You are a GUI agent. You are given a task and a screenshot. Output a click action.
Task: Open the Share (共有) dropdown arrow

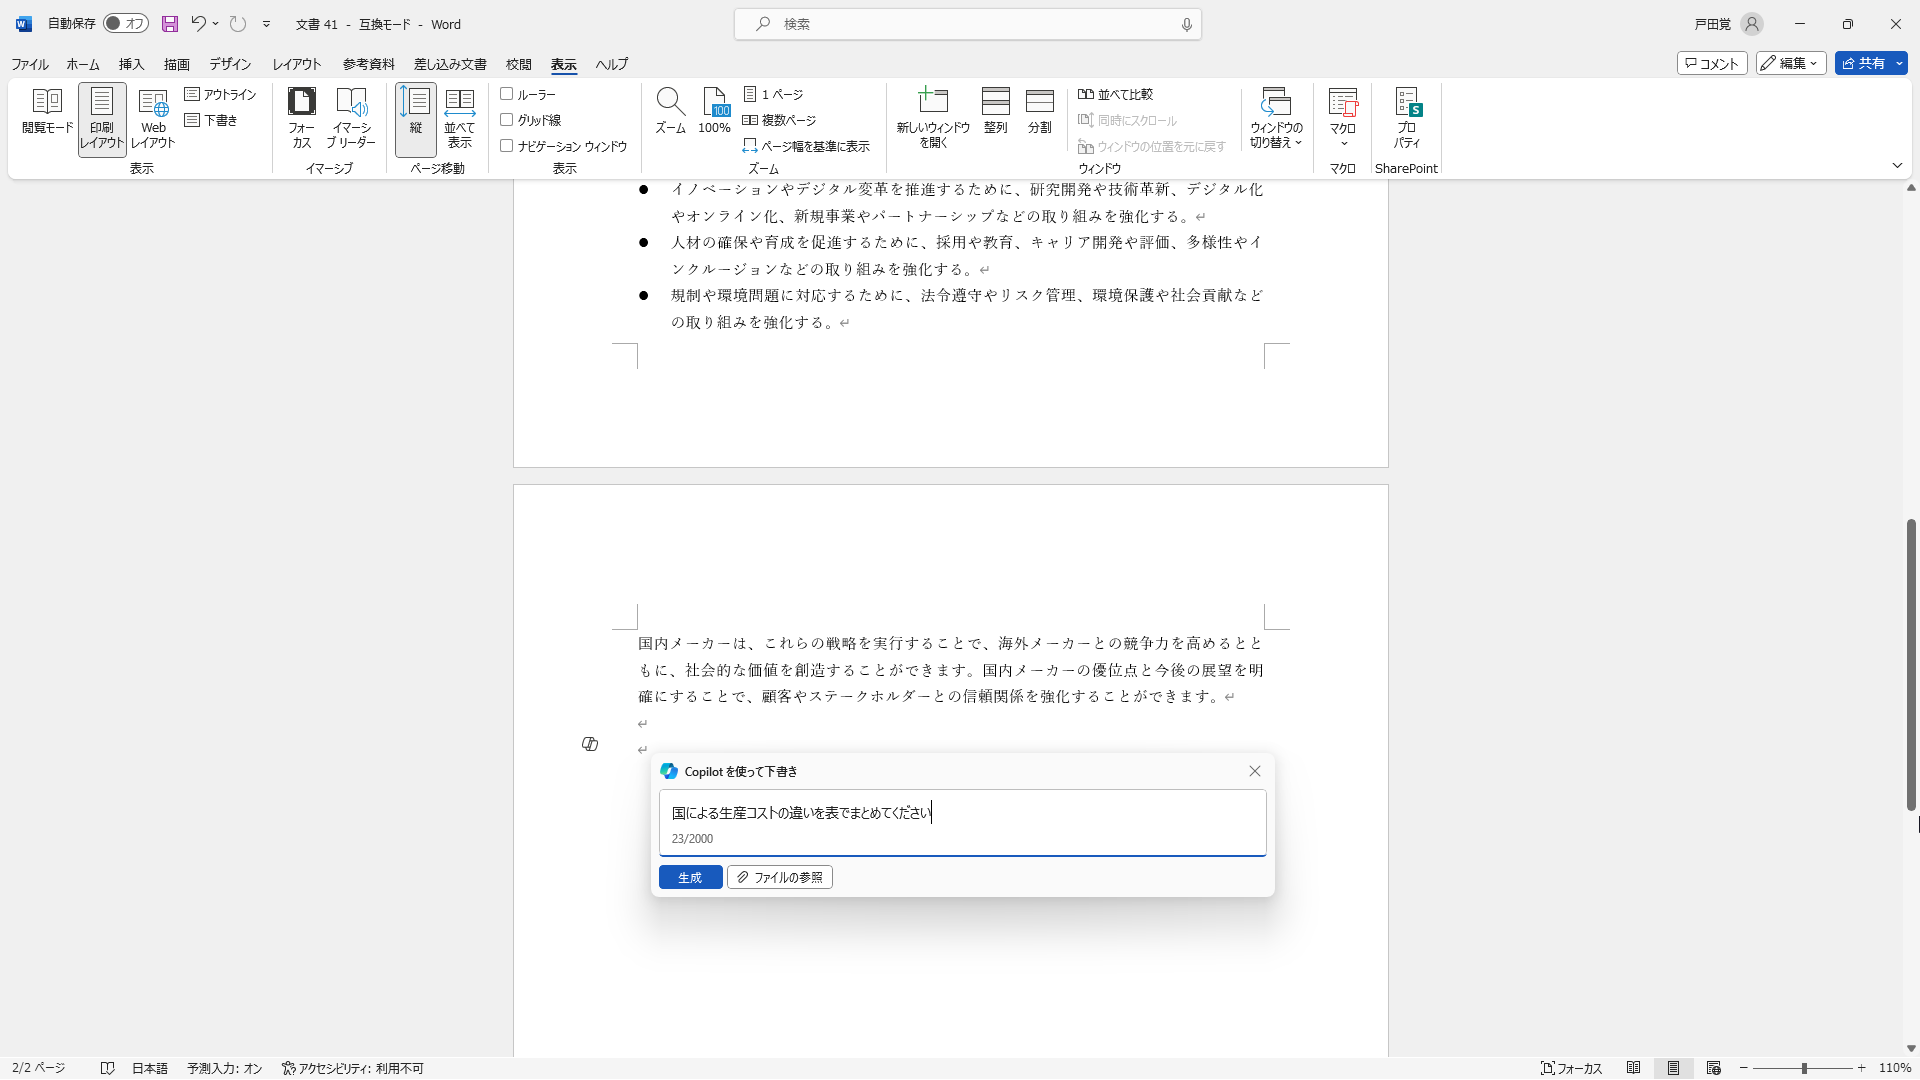[1899, 63]
